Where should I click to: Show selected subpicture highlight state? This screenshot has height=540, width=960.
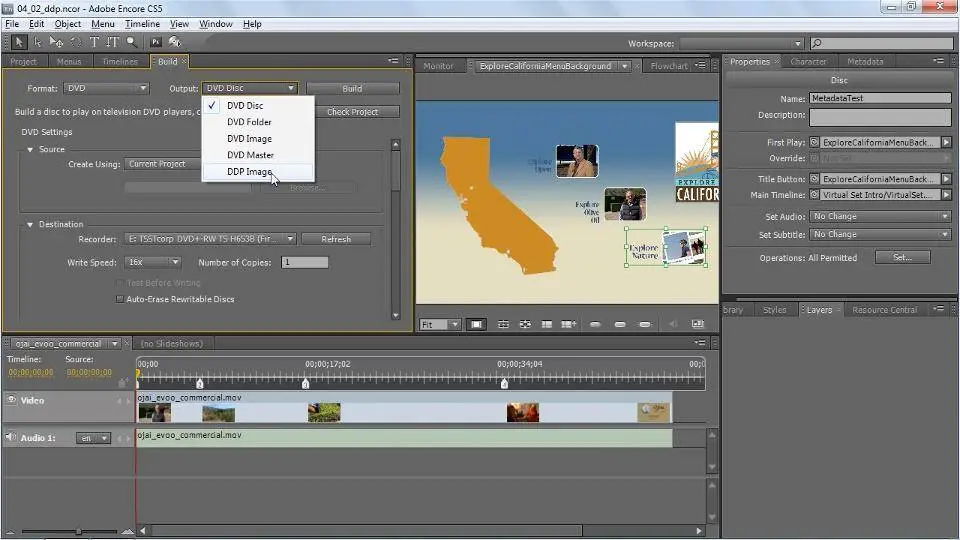[620, 324]
